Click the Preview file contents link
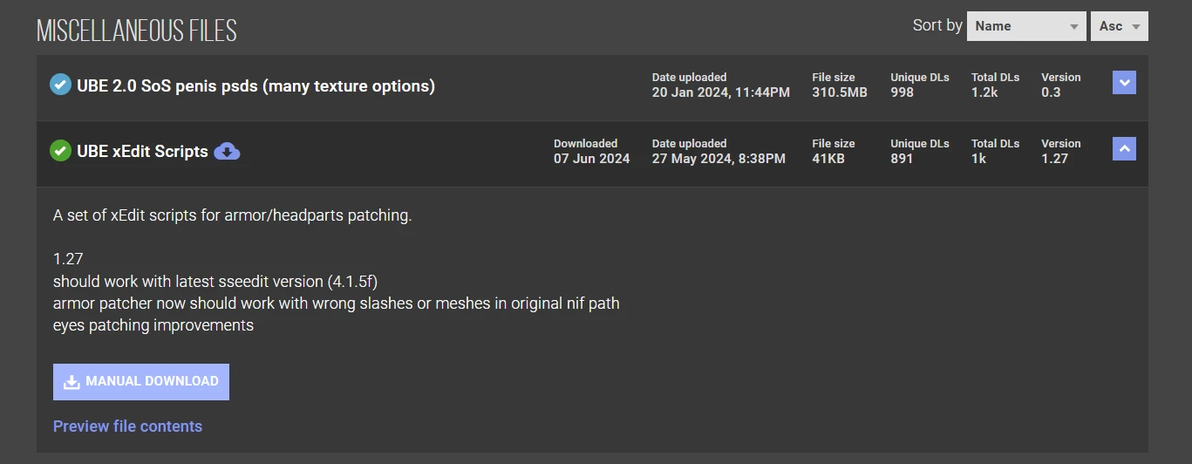This screenshot has width=1192, height=464. [x=127, y=426]
